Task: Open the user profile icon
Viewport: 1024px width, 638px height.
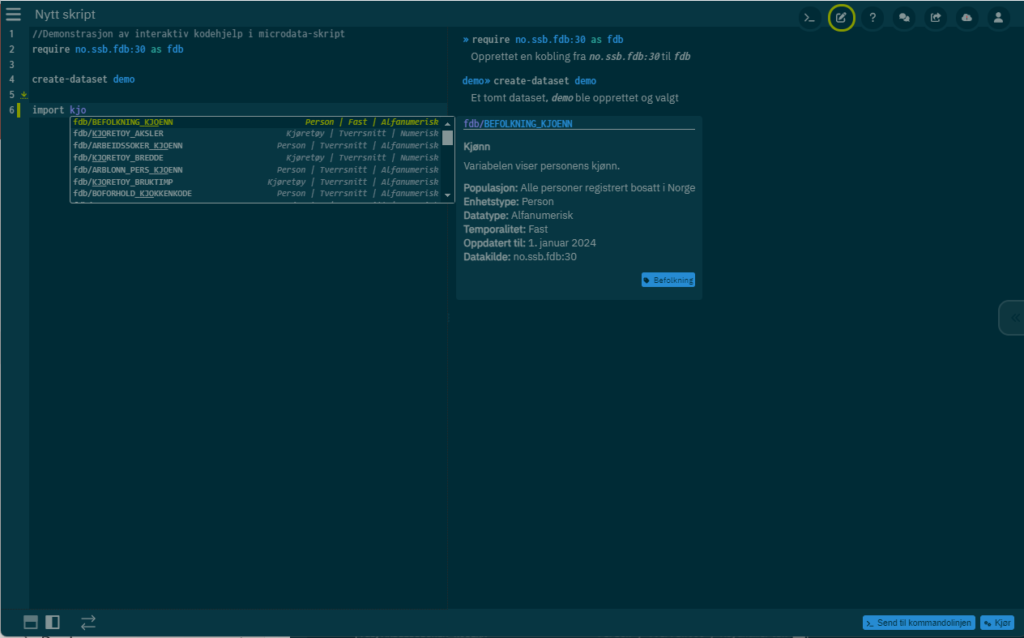Action: (x=998, y=18)
